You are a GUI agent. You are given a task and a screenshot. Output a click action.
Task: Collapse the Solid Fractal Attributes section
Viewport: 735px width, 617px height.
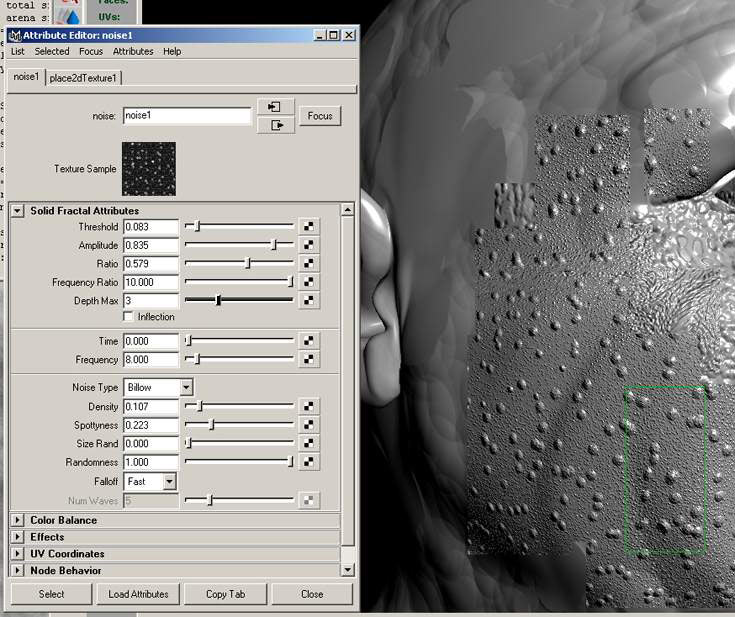18,211
